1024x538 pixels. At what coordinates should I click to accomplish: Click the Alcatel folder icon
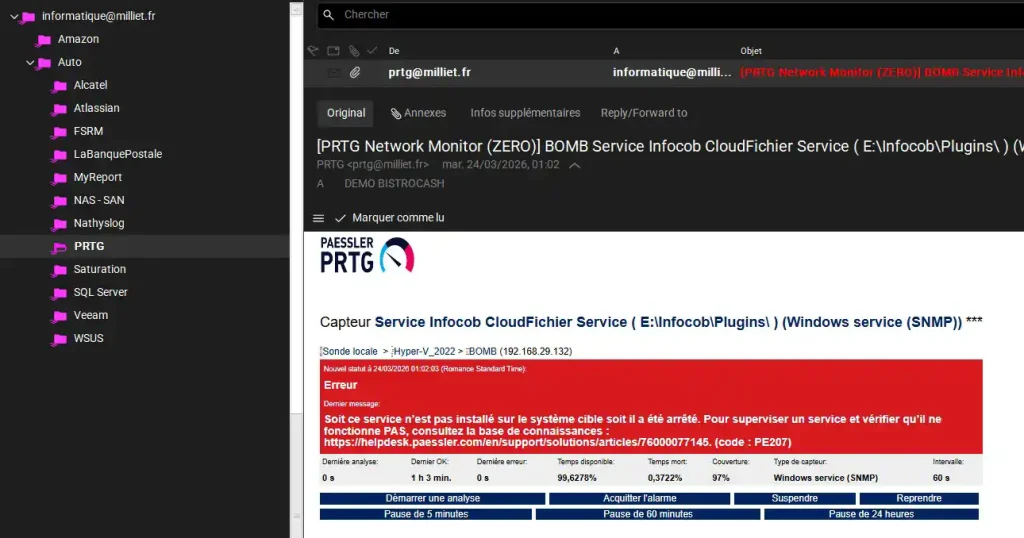59,86
